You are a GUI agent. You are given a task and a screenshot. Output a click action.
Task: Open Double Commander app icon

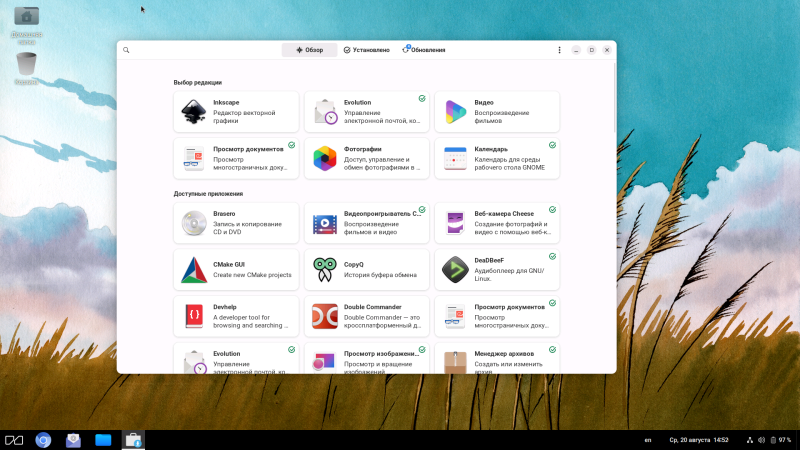click(x=324, y=316)
